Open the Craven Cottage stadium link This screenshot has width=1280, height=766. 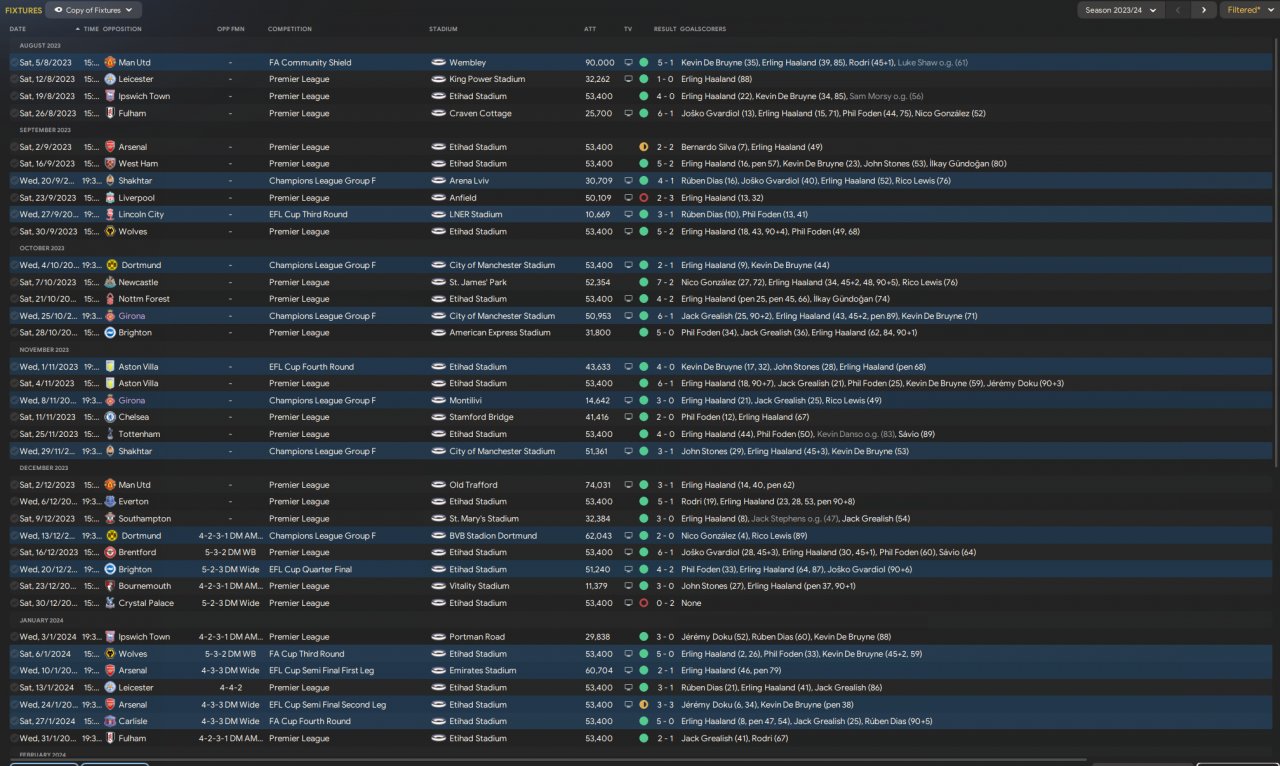pyautogui.click(x=480, y=114)
